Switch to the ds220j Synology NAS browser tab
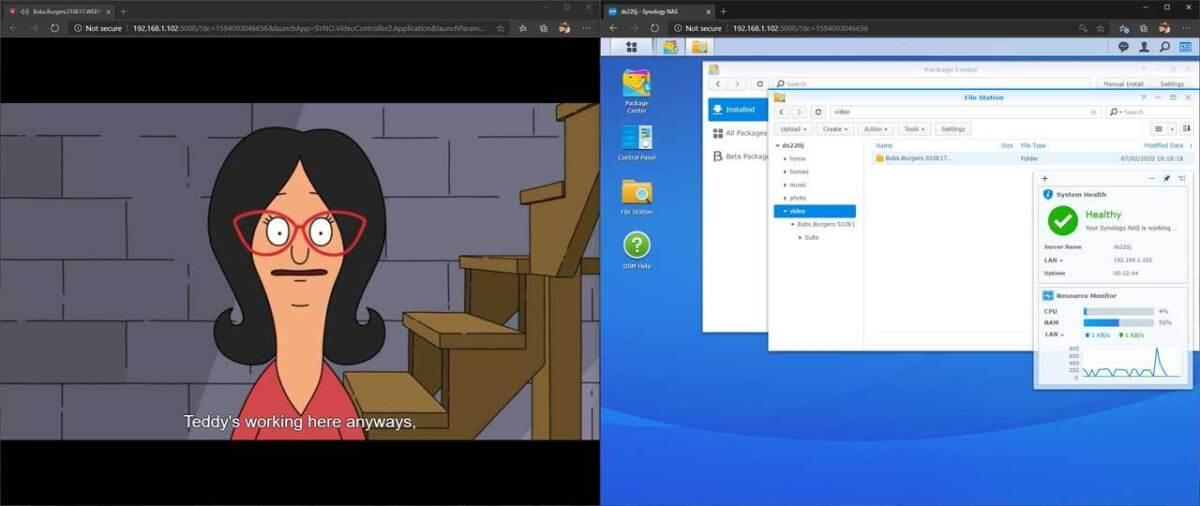 tap(658, 10)
